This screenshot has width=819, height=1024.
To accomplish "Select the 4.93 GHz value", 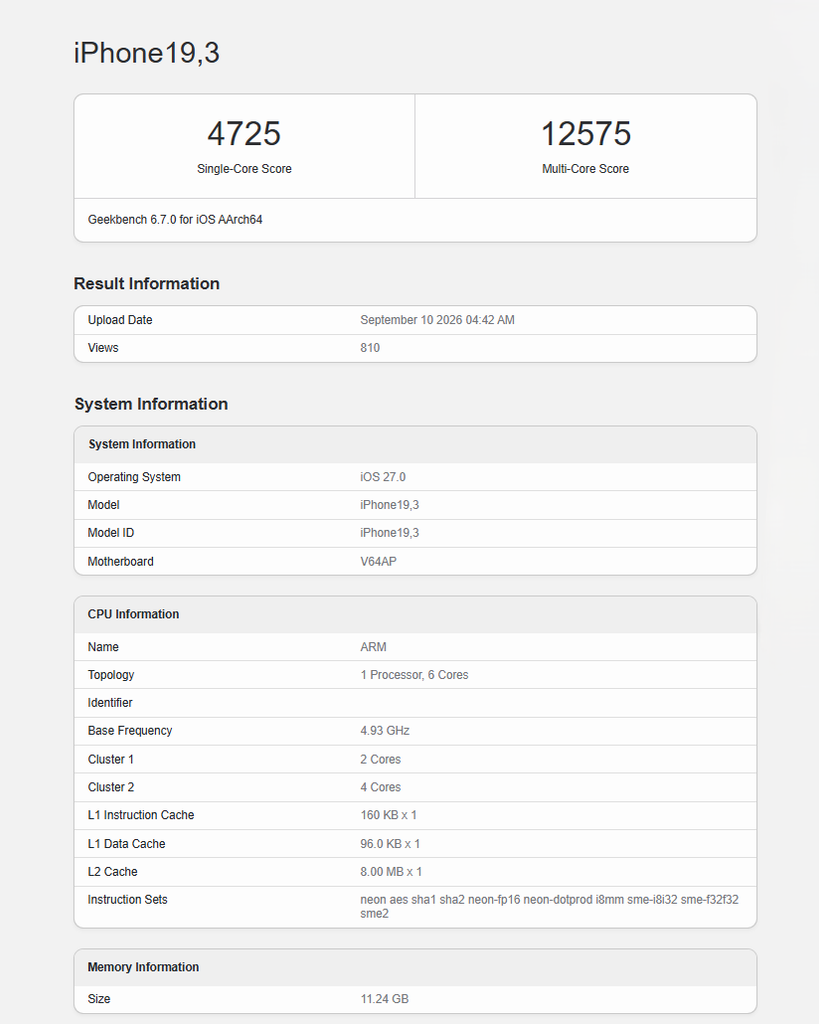I will [x=385, y=731].
